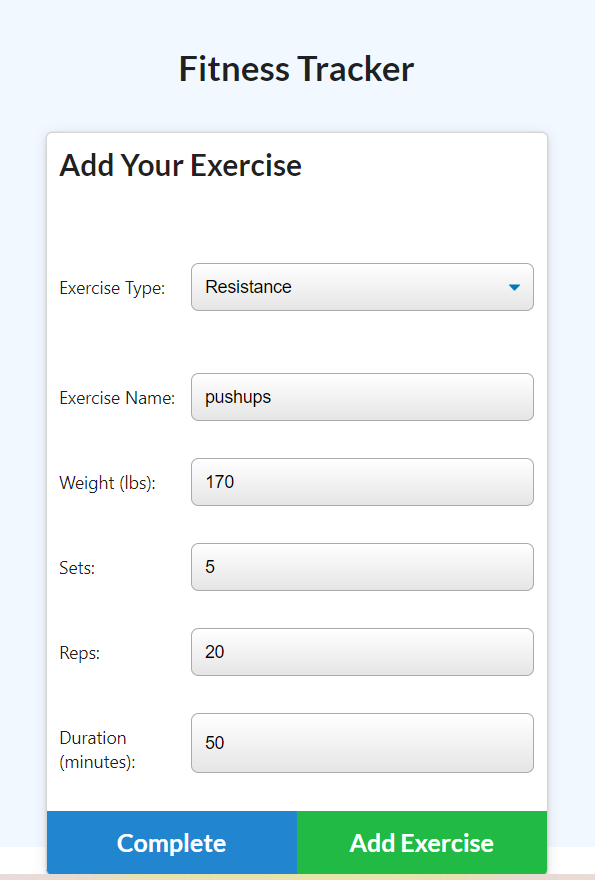Click the Exercise Name label
This screenshot has height=880, width=595.
(118, 397)
